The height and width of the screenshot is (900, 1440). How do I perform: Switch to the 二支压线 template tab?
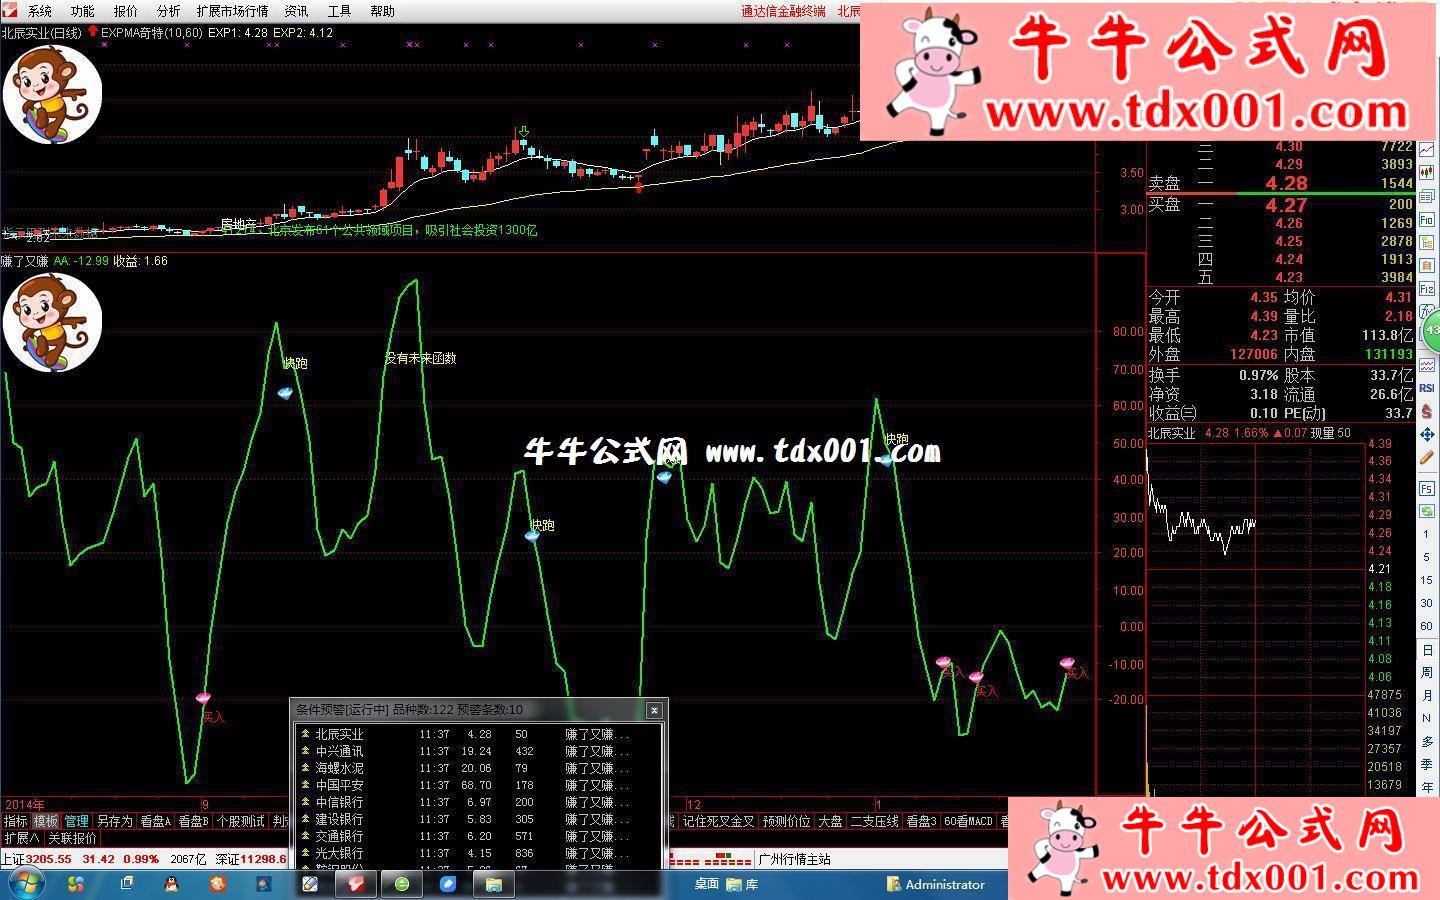pos(874,821)
